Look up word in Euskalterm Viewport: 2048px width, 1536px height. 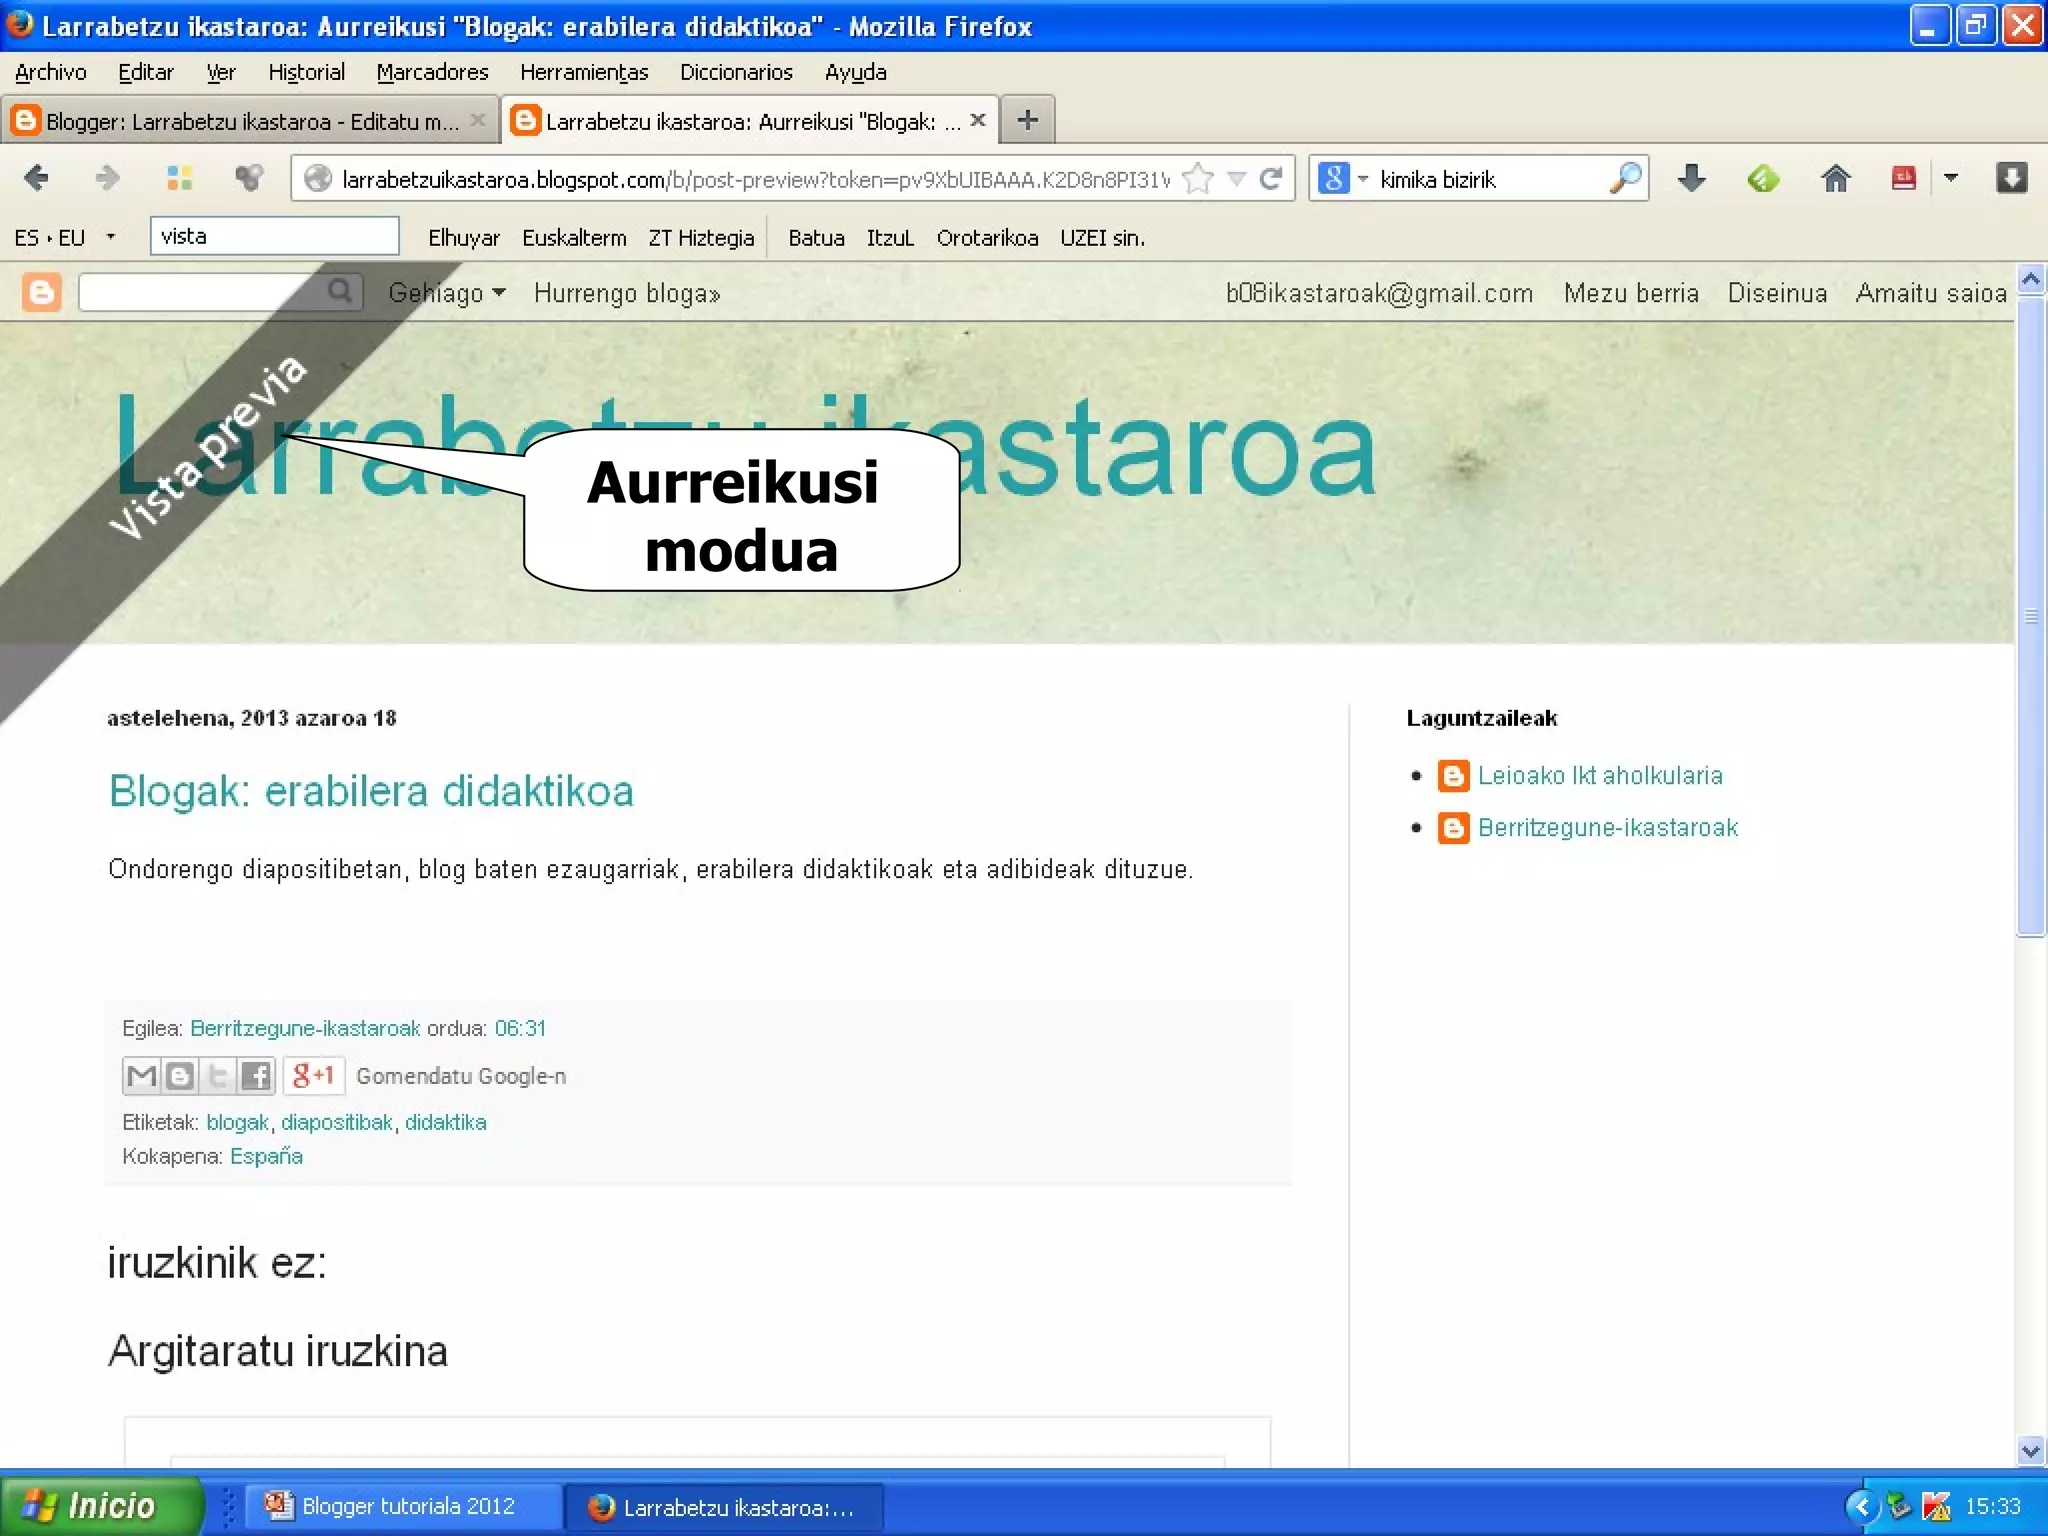pos(574,238)
